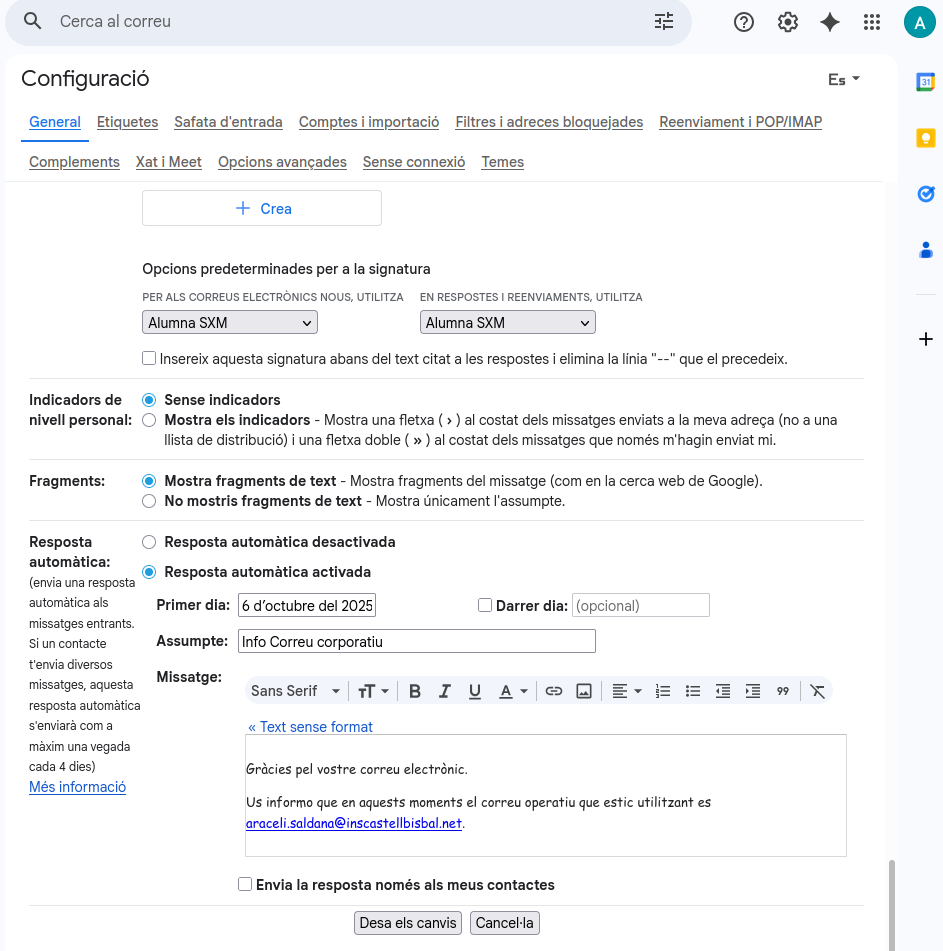The image size is (943, 951).
Task: Open the Filtres i adreces bloquejades tab
Action: click(549, 122)
